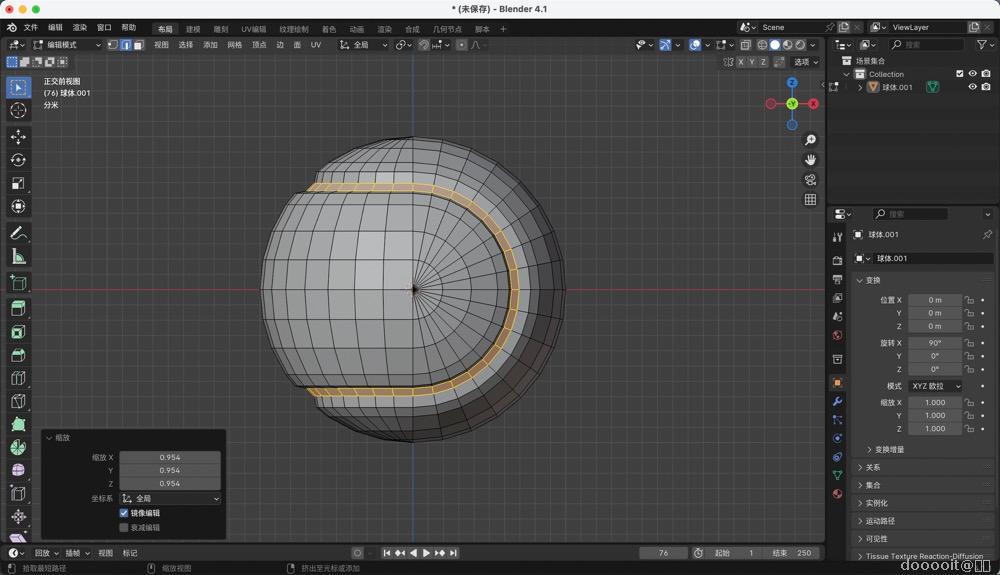Screen dimensions: 1000x575
Task: Switch to orthographic grid view icon
Action: pos(810,200)
